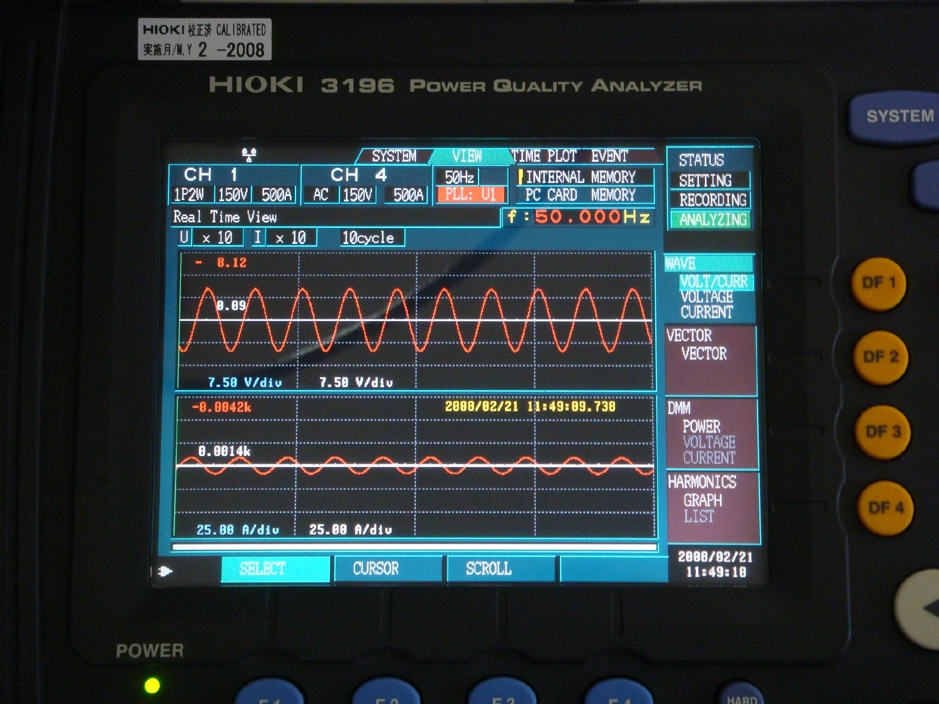Screen dimensions: 939x704
Task: Select VOLT/CURR under the WAVE menu
Action: point(714,281)
